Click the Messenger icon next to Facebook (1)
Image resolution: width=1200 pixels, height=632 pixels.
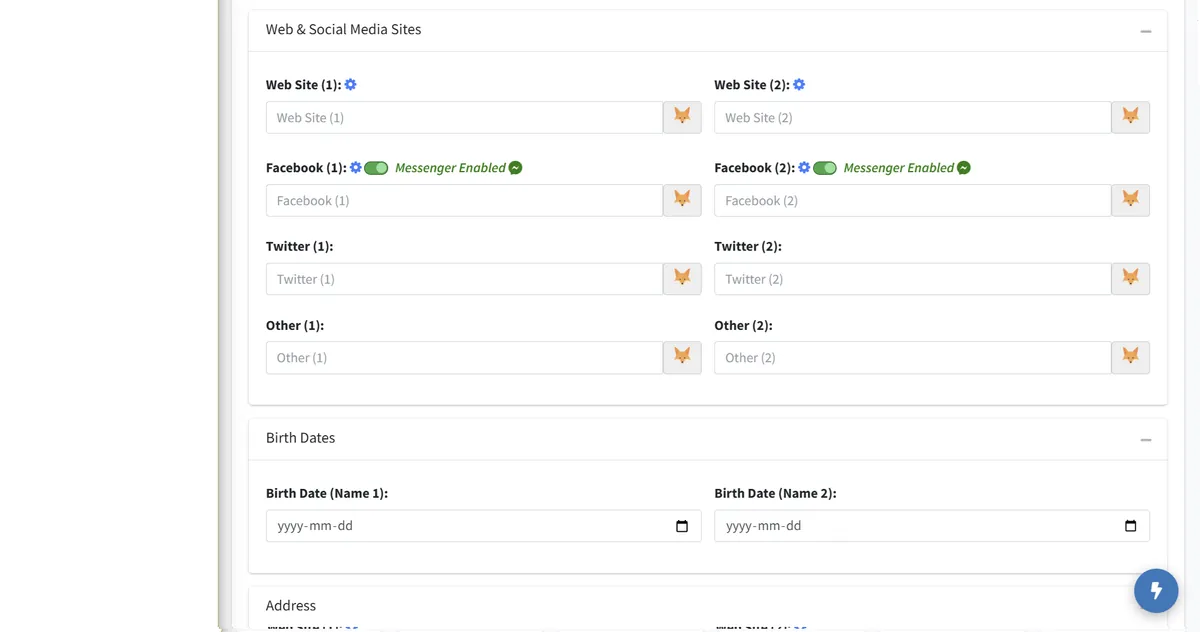coord(516,168)
